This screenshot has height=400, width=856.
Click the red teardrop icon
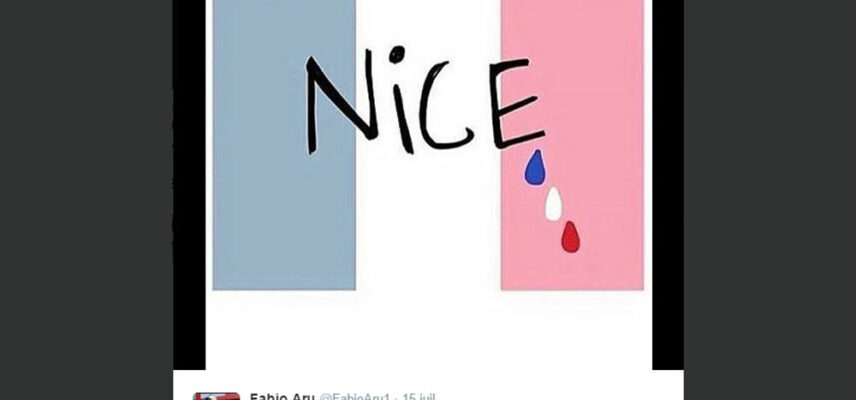click(570, 237)
